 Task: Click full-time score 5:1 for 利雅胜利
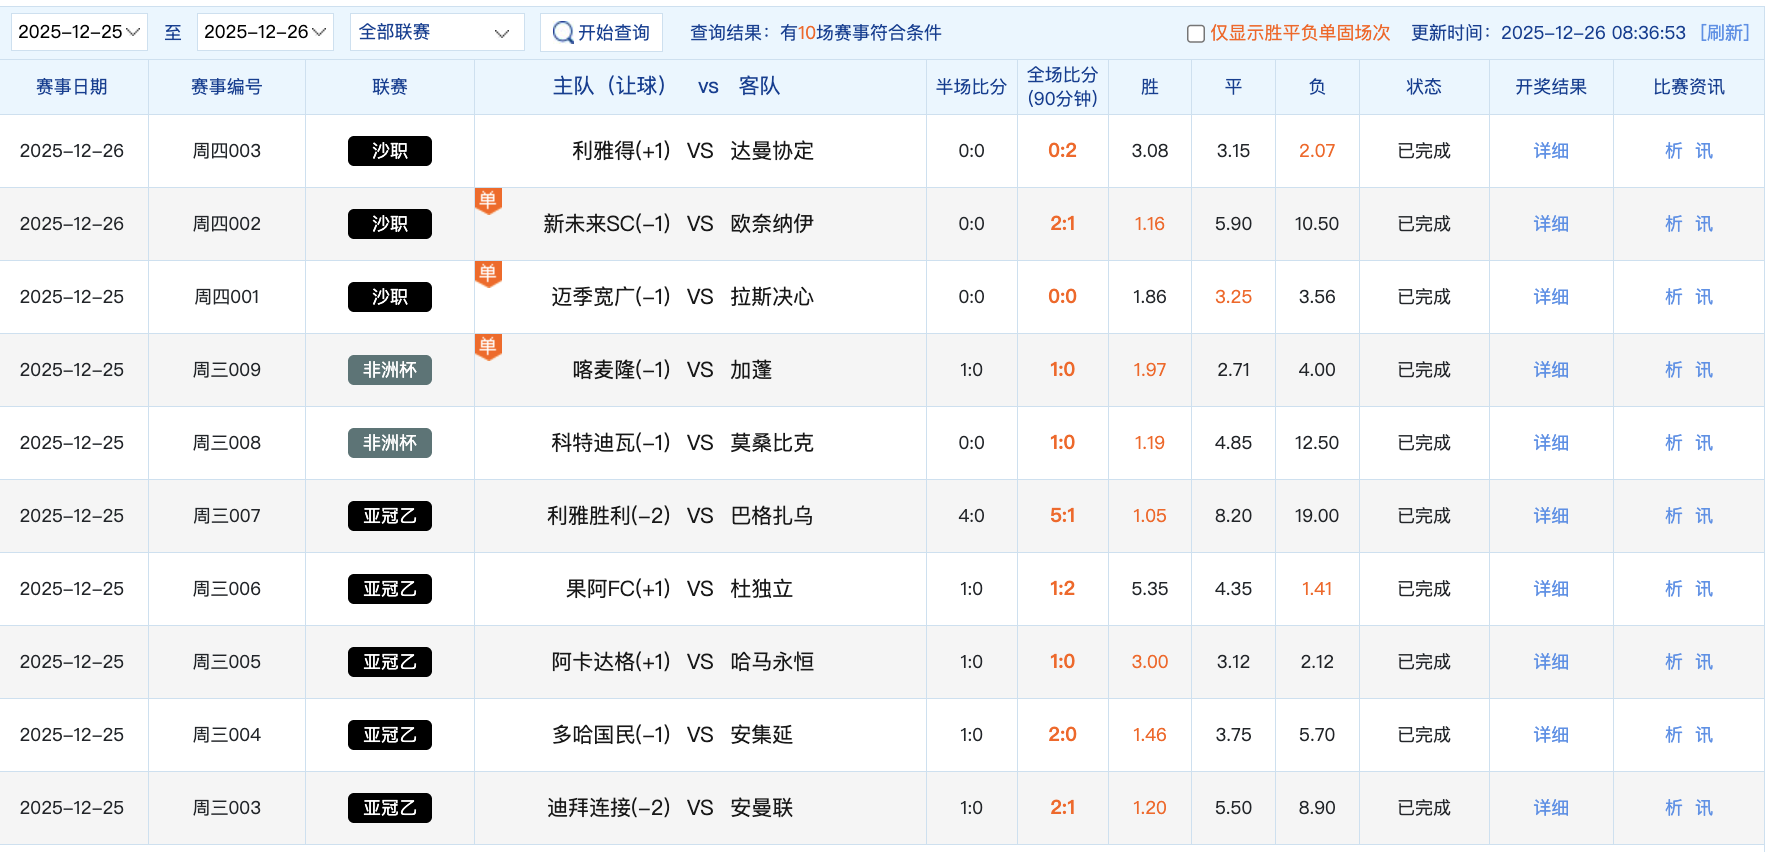(1062, 516)
